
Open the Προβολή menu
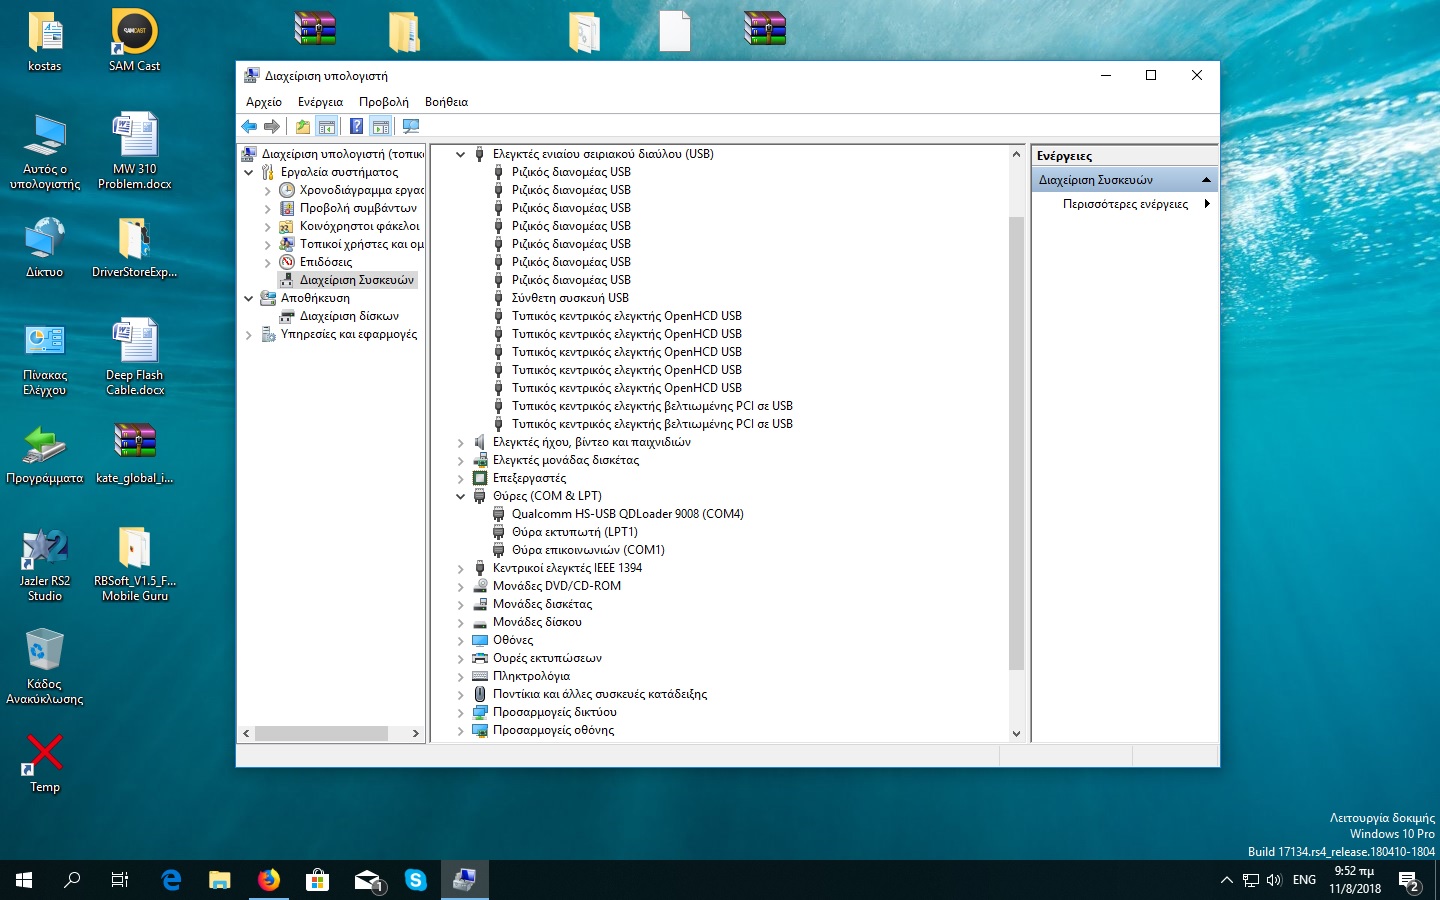383,102
